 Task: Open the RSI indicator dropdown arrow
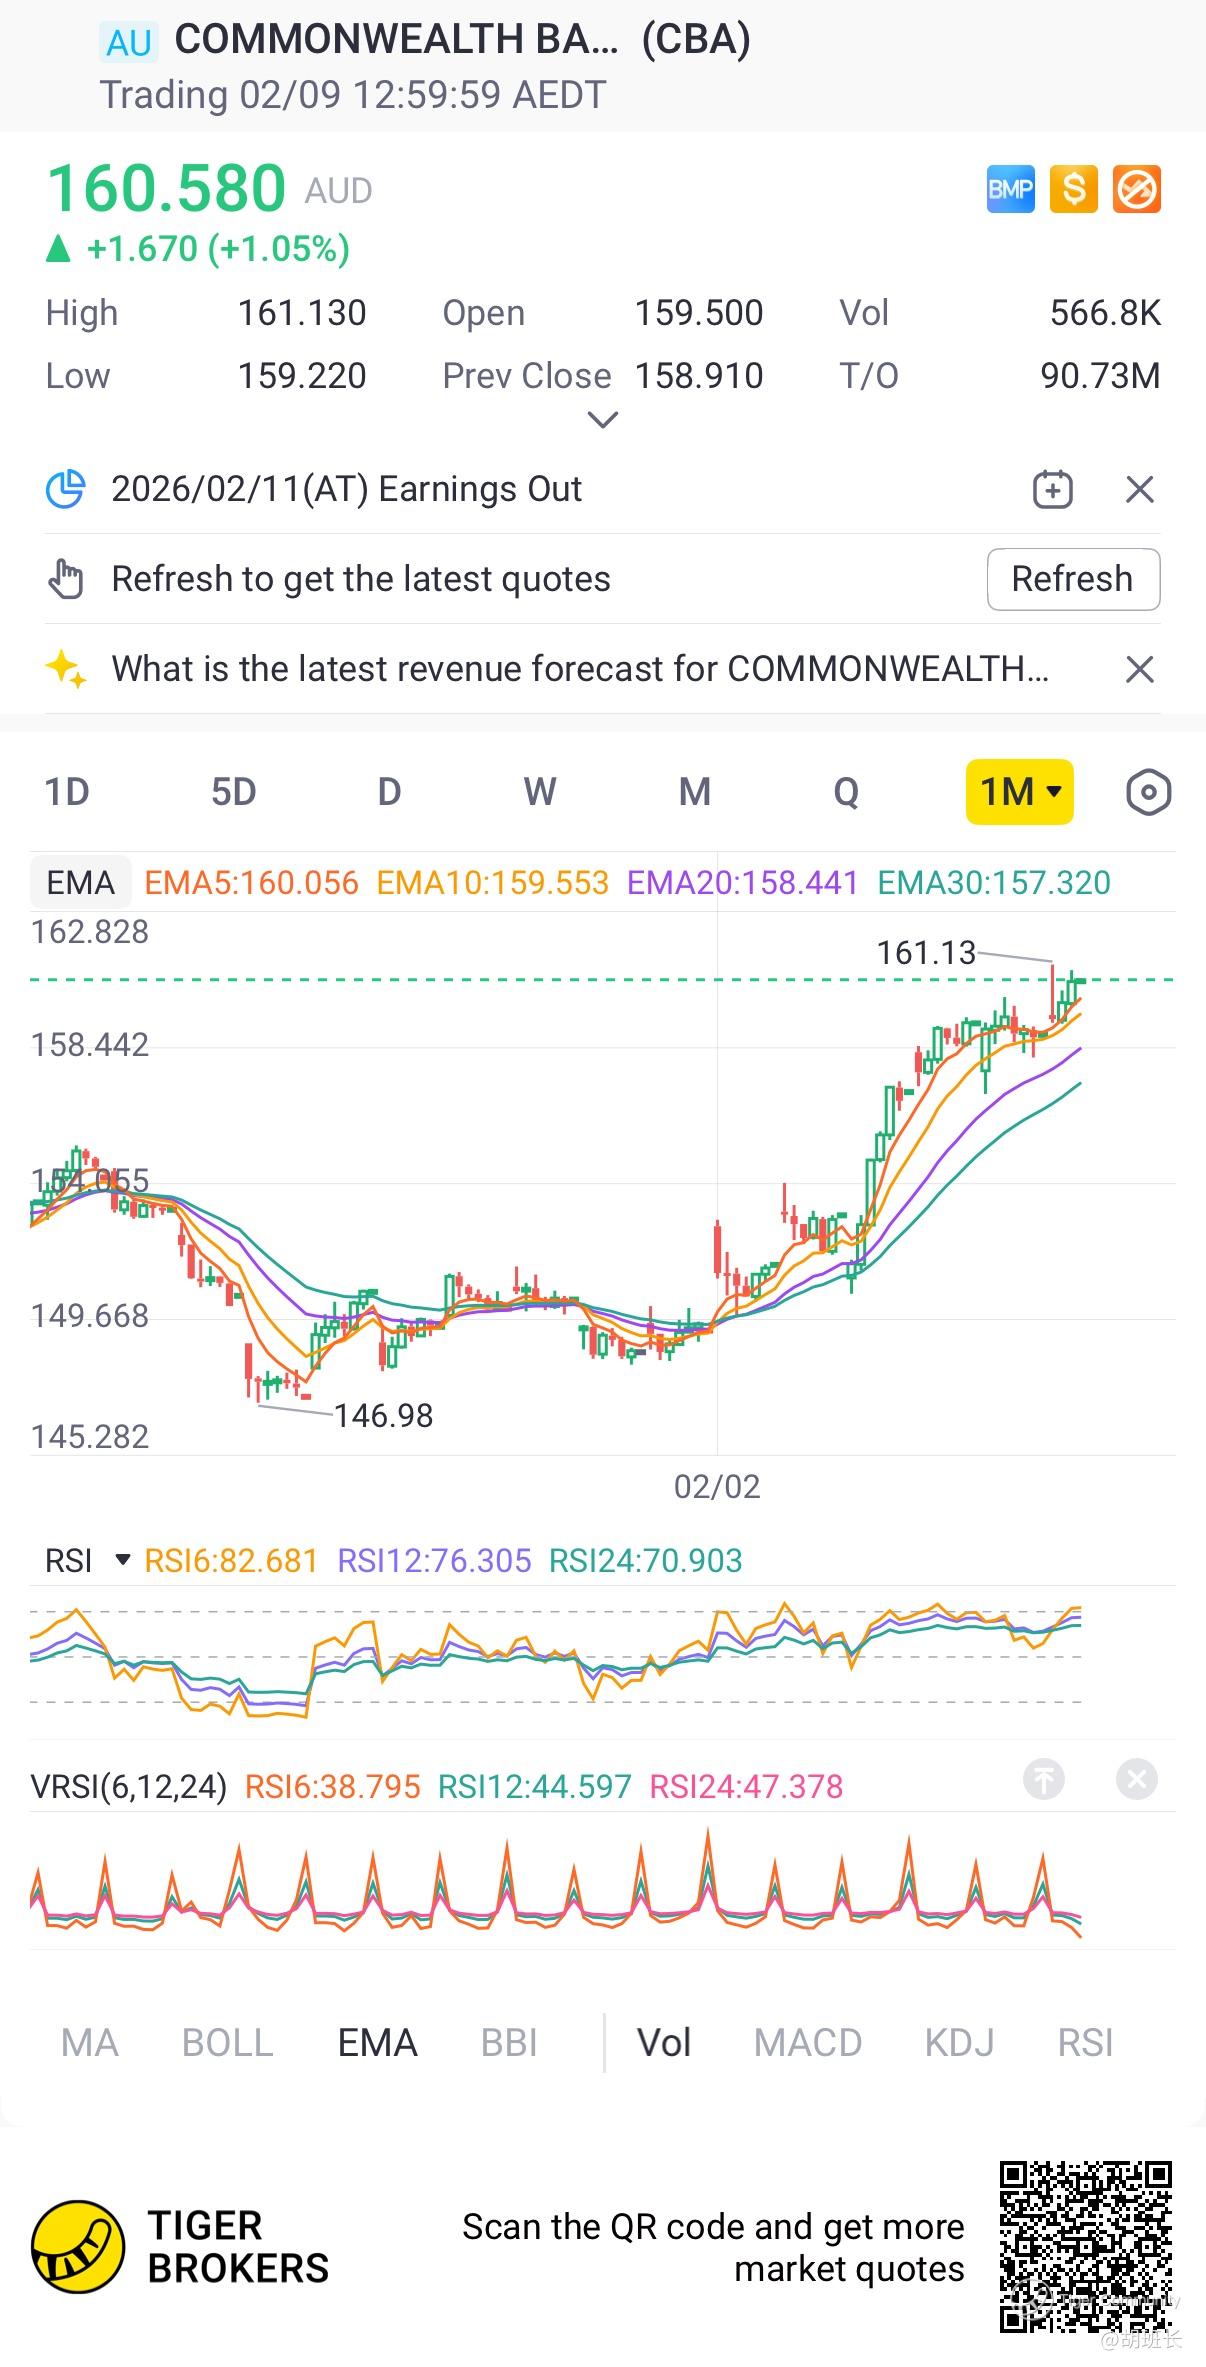click(x=123, y=1560)
